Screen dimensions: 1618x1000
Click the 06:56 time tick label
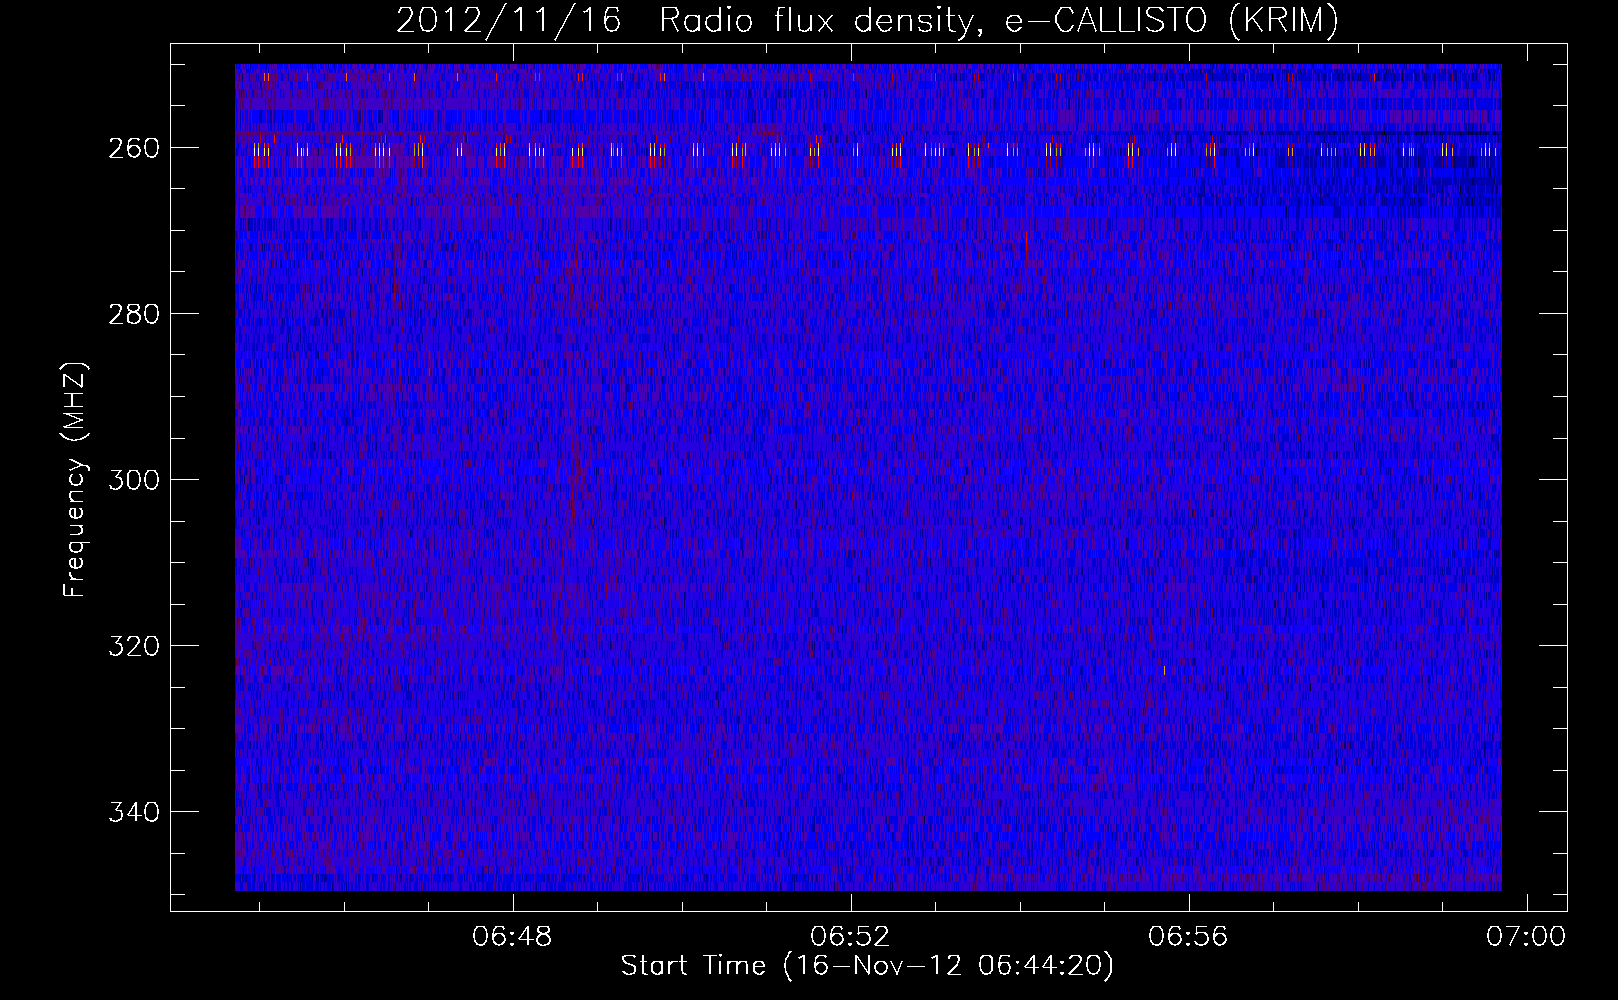pyautogui.click(x=1188, y=937)
